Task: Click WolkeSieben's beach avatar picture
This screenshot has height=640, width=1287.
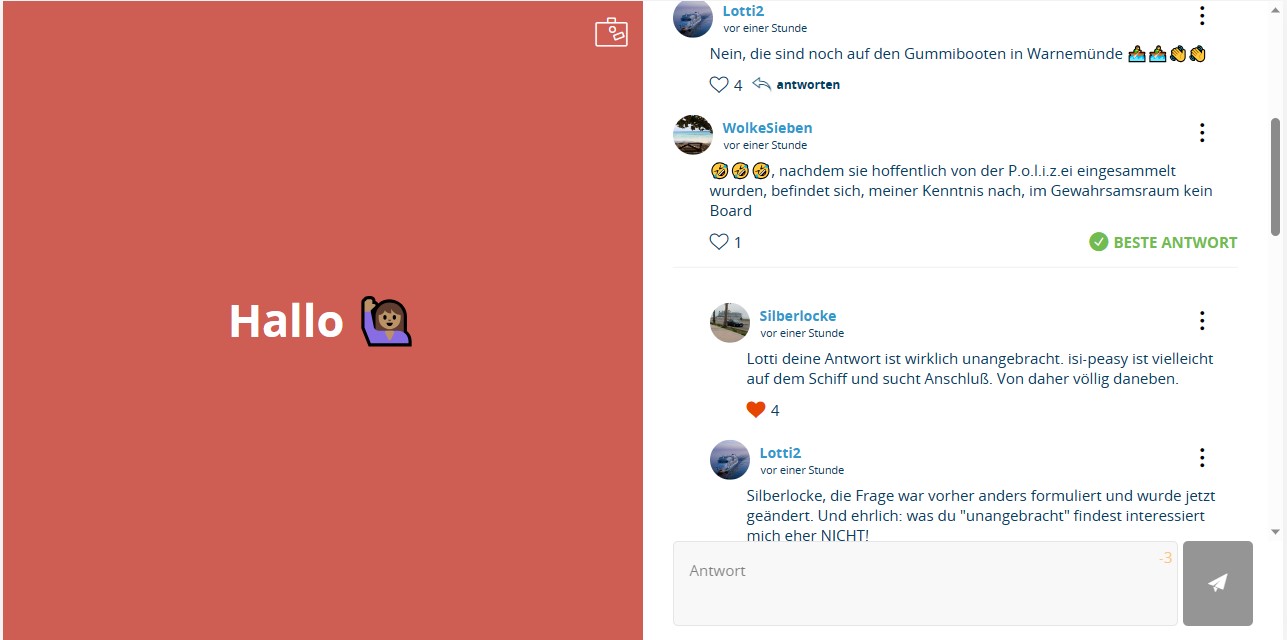Action: coord(693,135)
